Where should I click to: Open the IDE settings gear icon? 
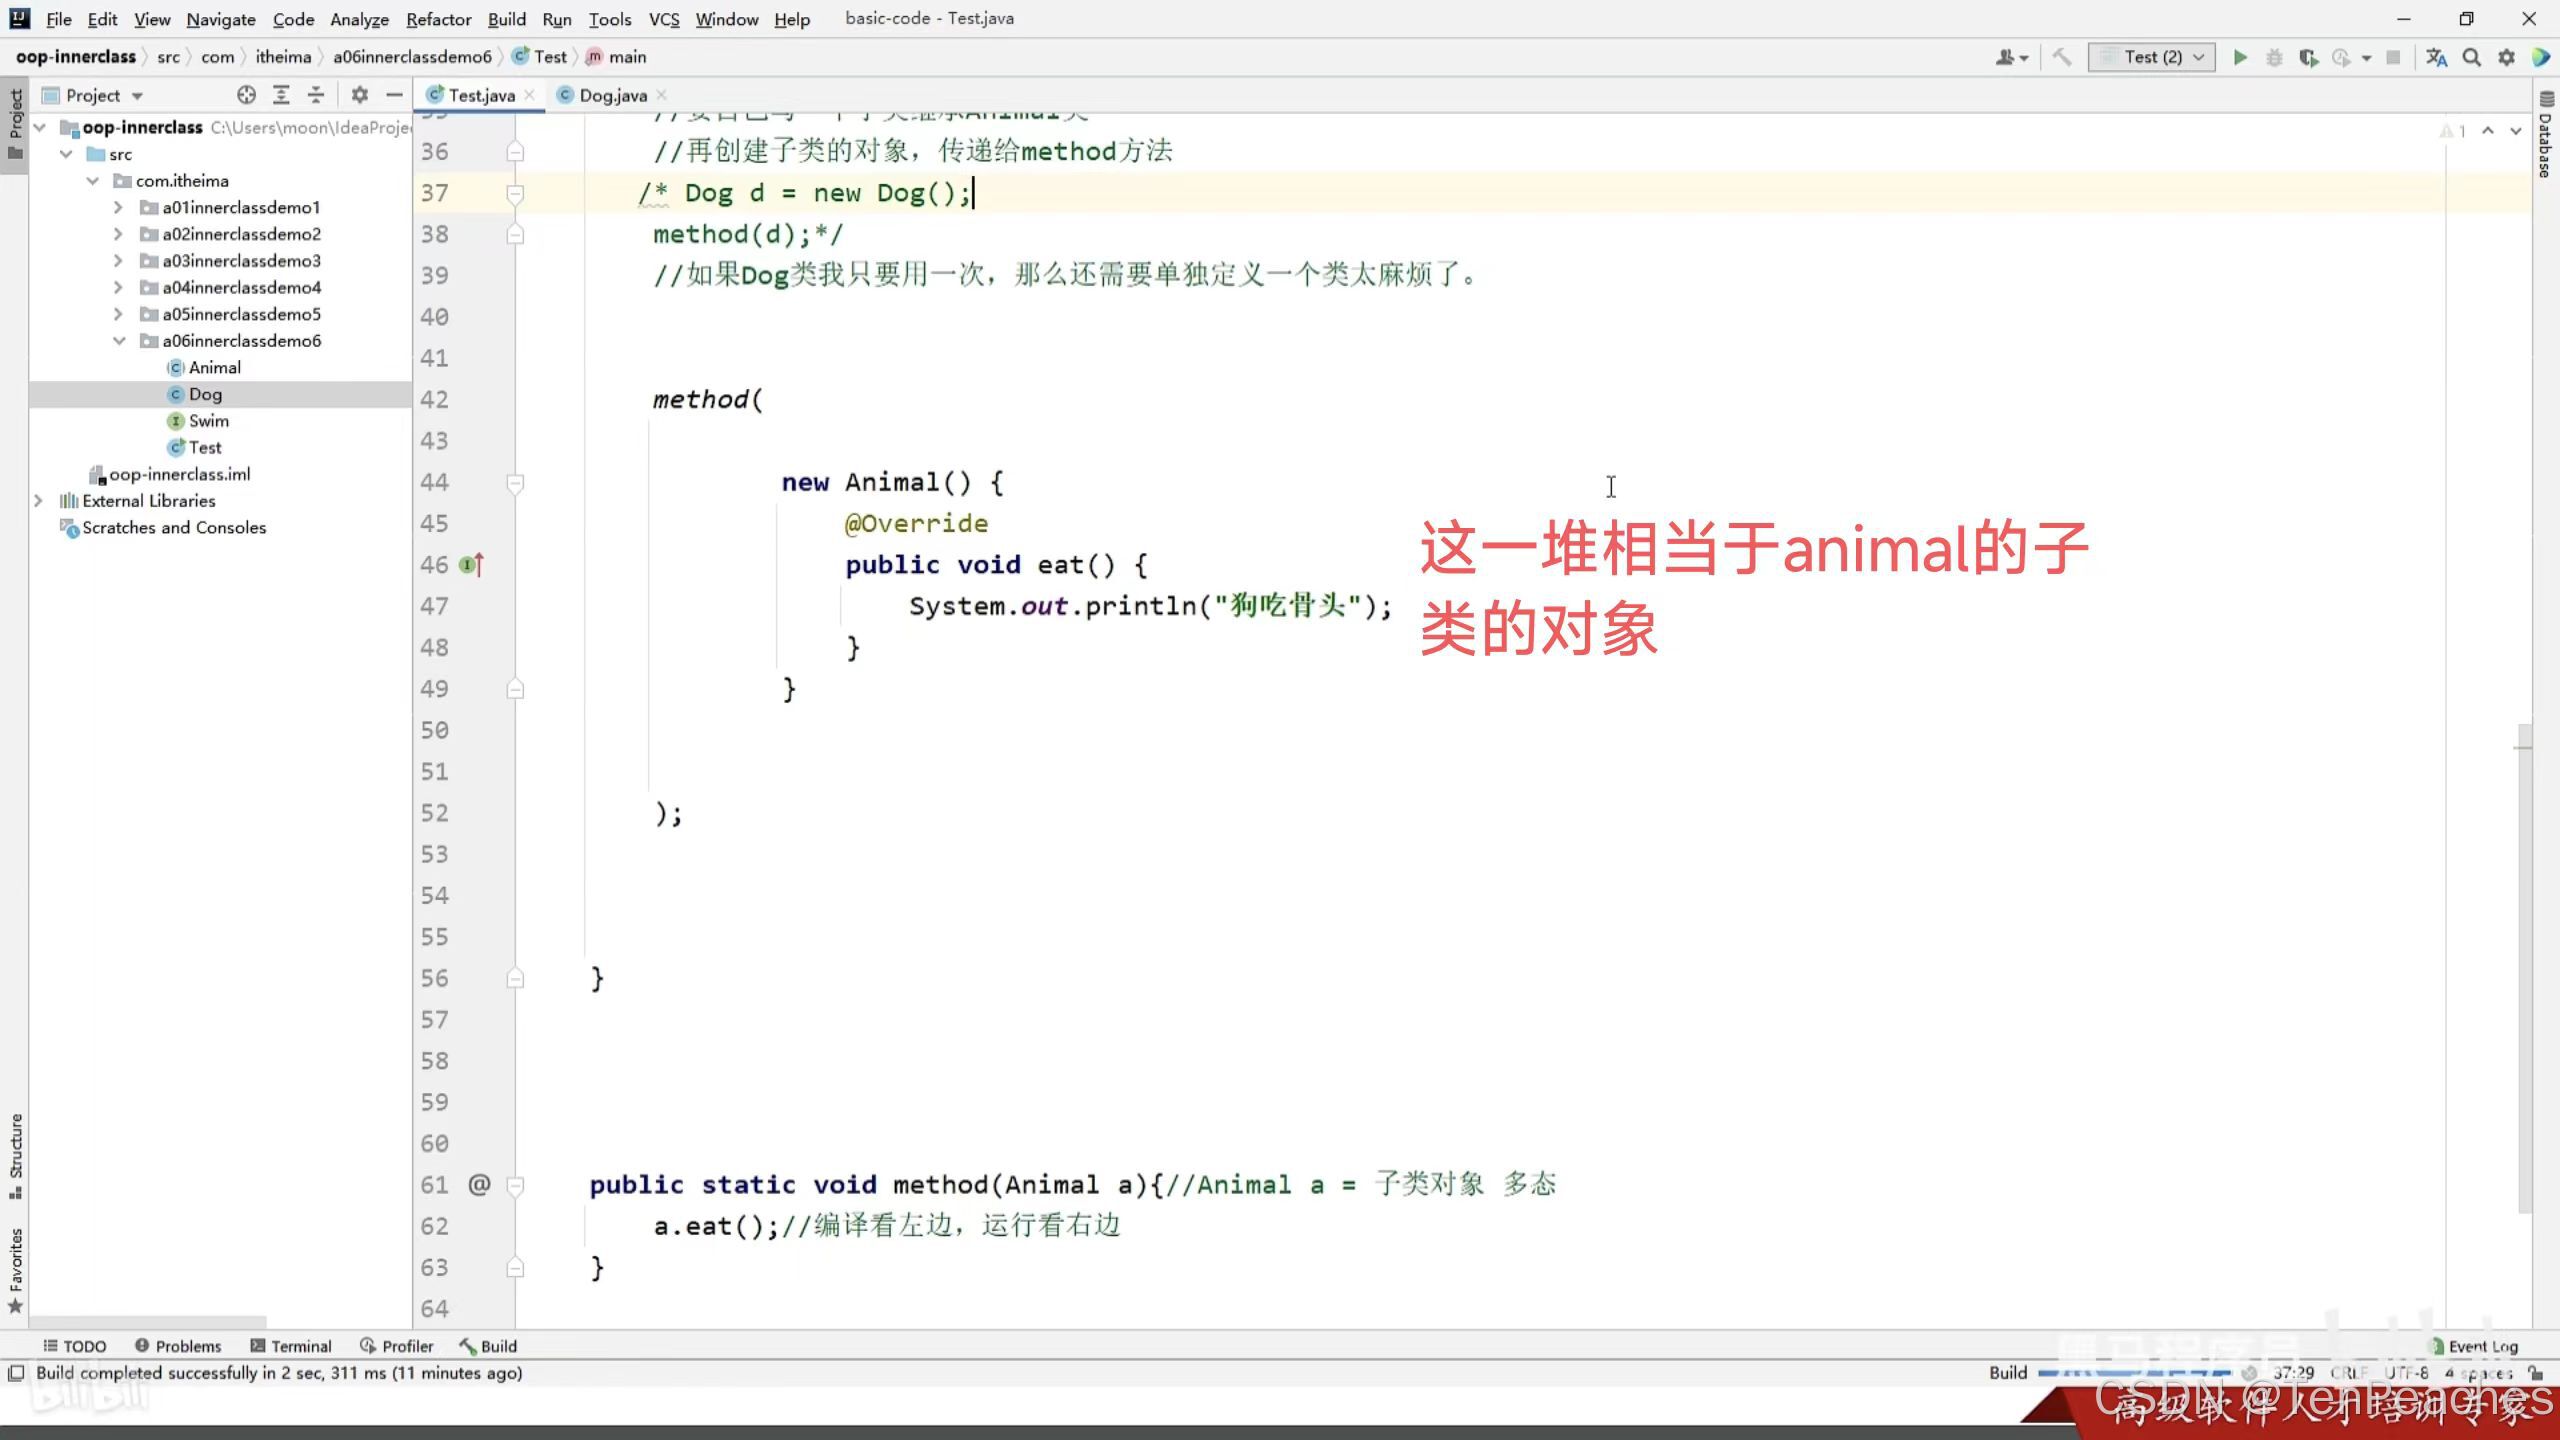click(2506, 58)
